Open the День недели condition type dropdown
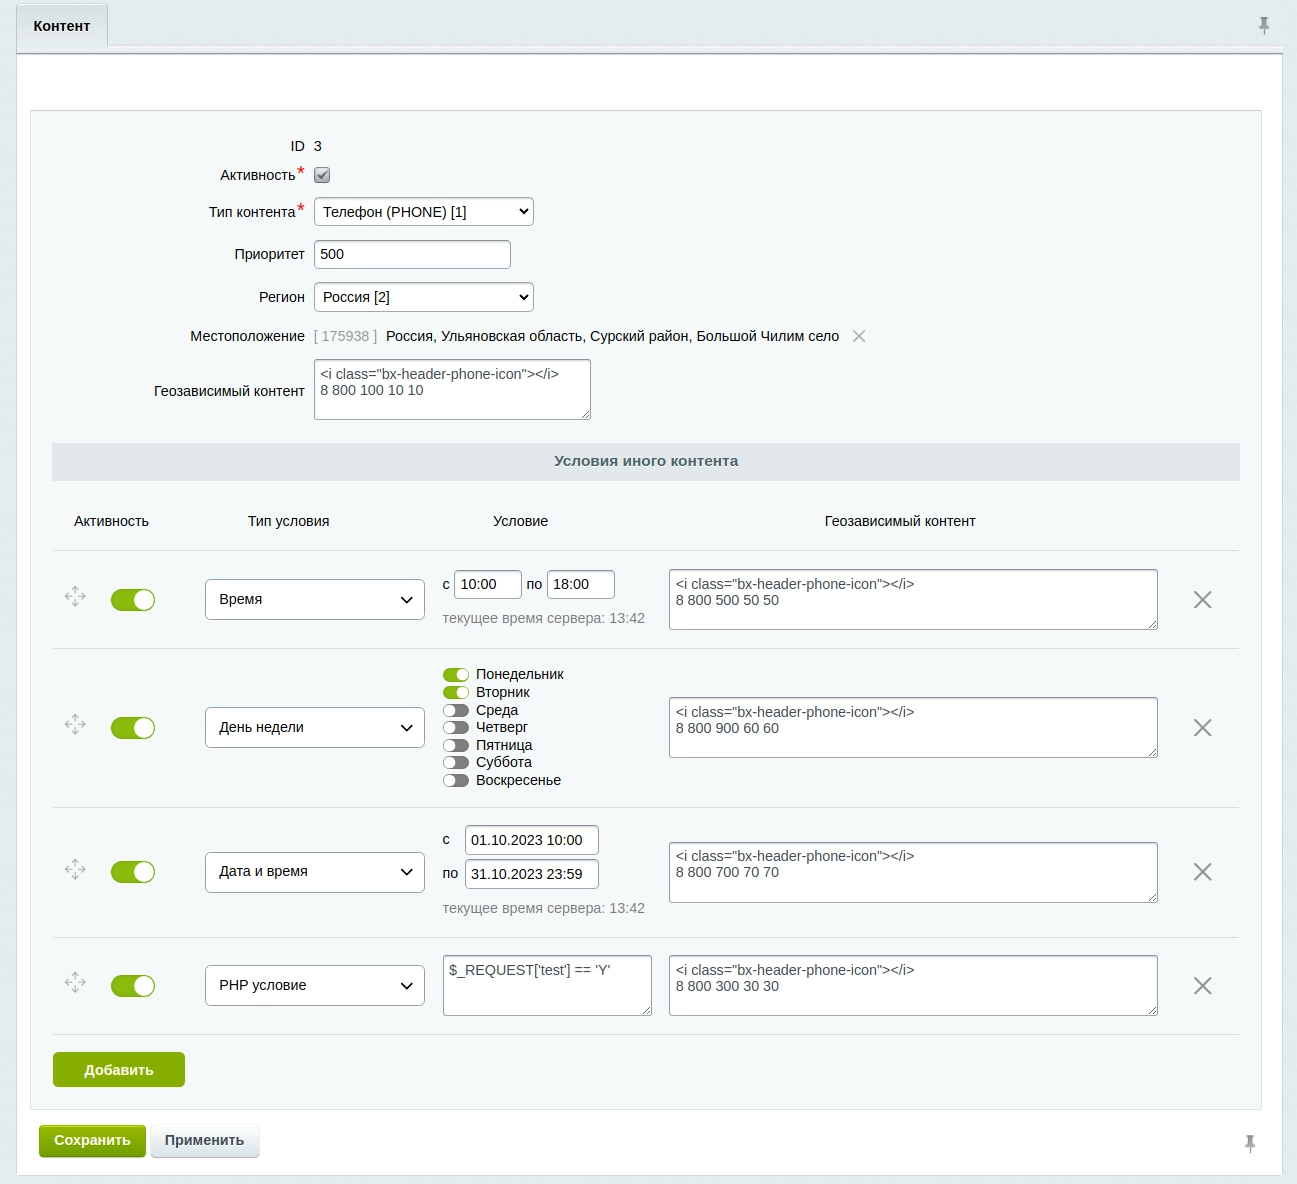 (x=314, y=728)
